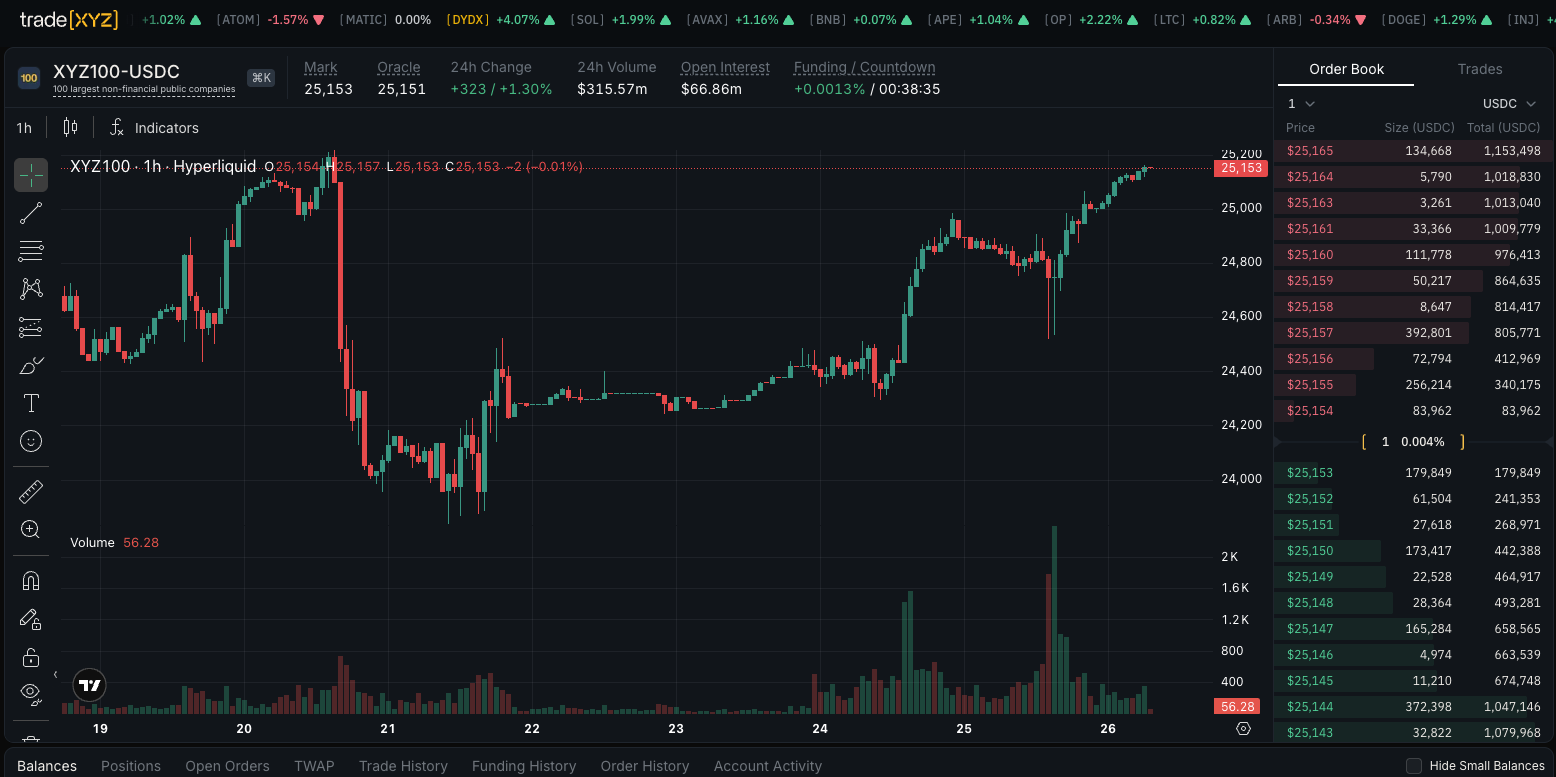The image size is (1556, 777).
Task: Click the Indicators button
Action: pos(155,128)
